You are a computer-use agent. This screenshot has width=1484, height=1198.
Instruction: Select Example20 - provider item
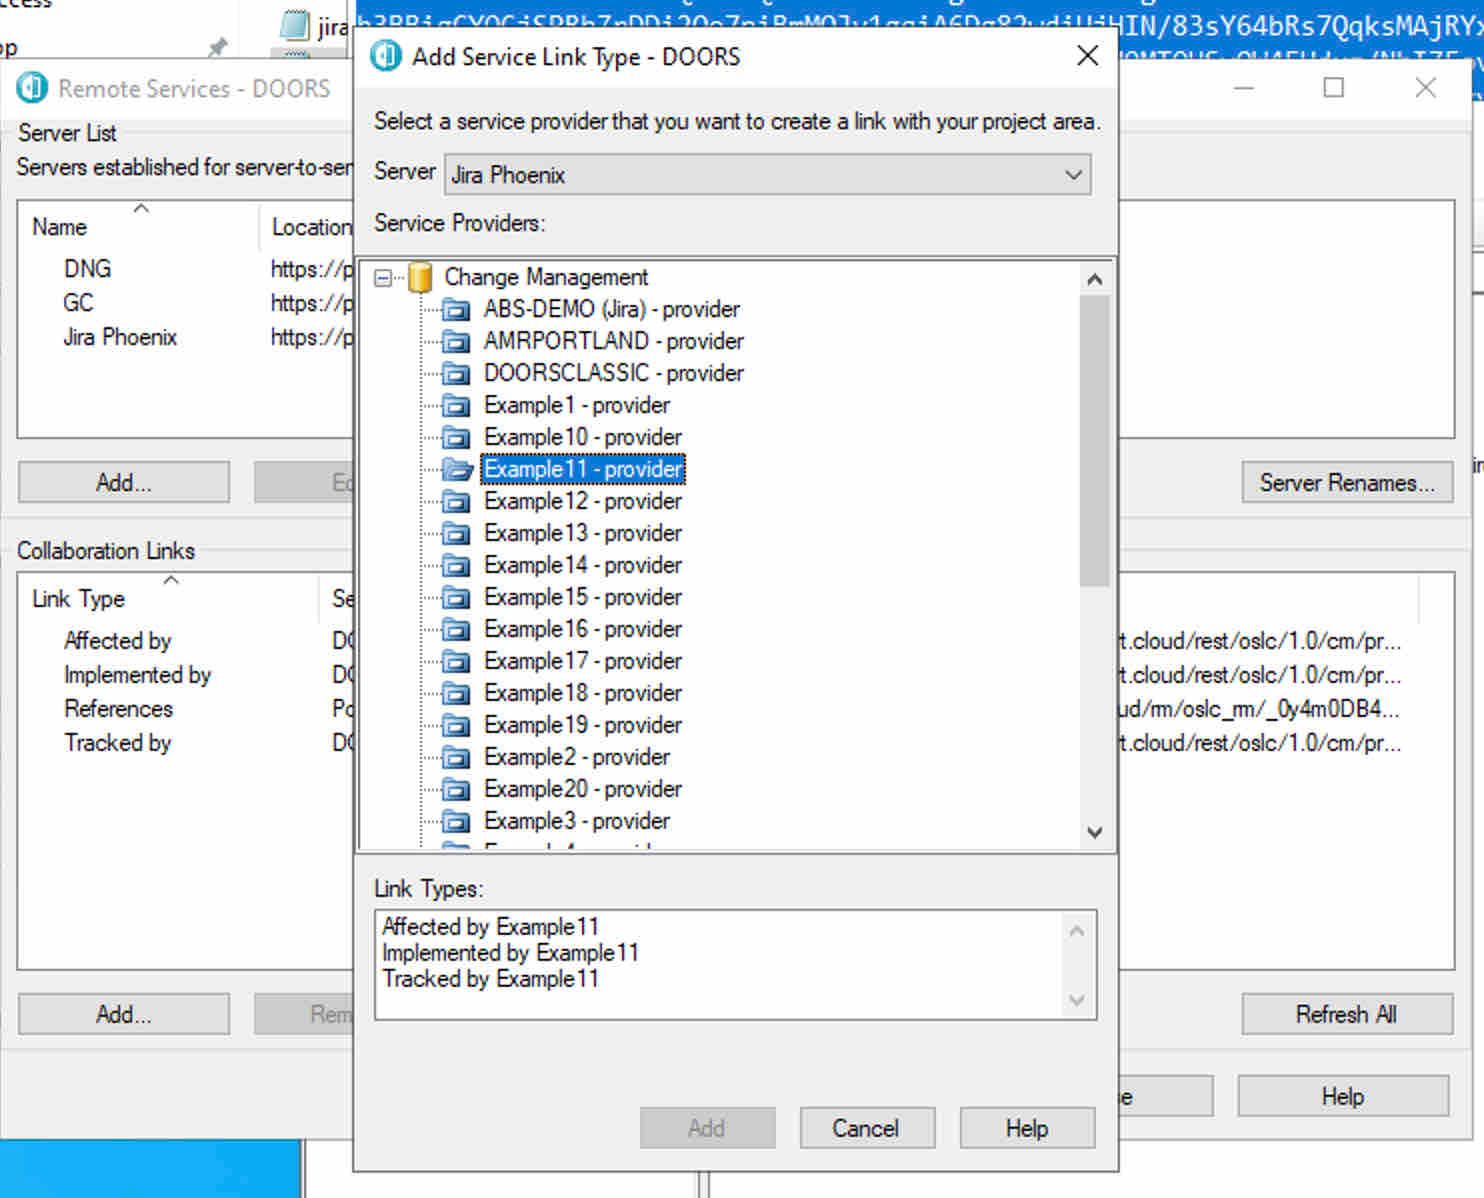583,789
